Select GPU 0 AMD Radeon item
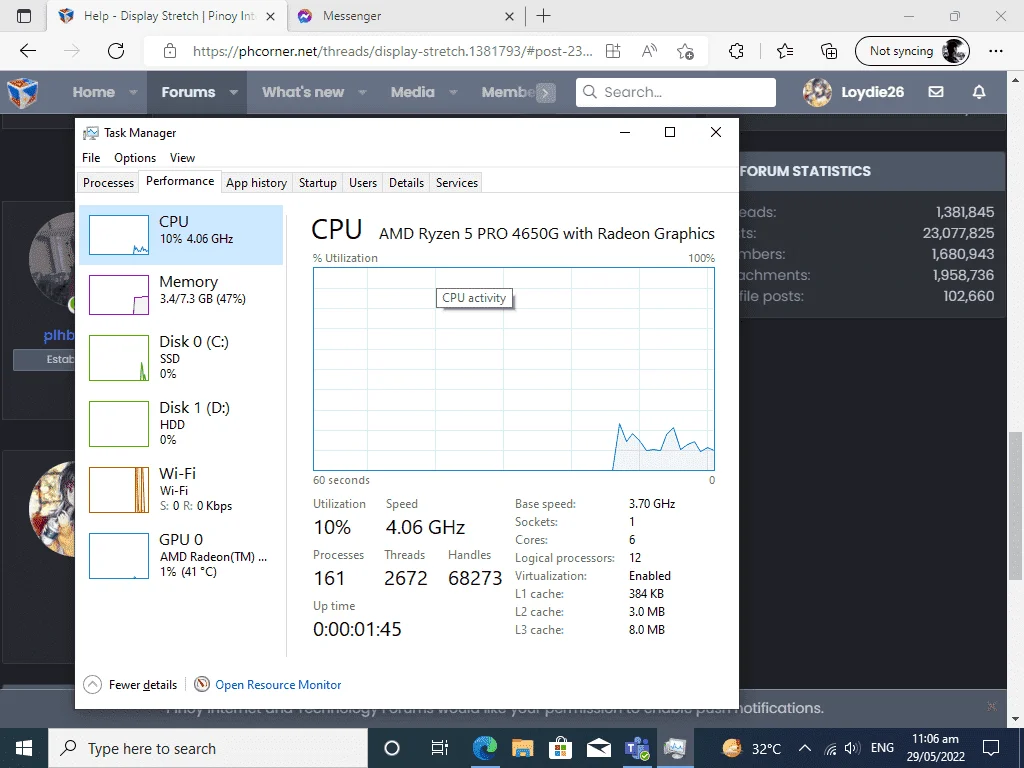 pos(181,555)
